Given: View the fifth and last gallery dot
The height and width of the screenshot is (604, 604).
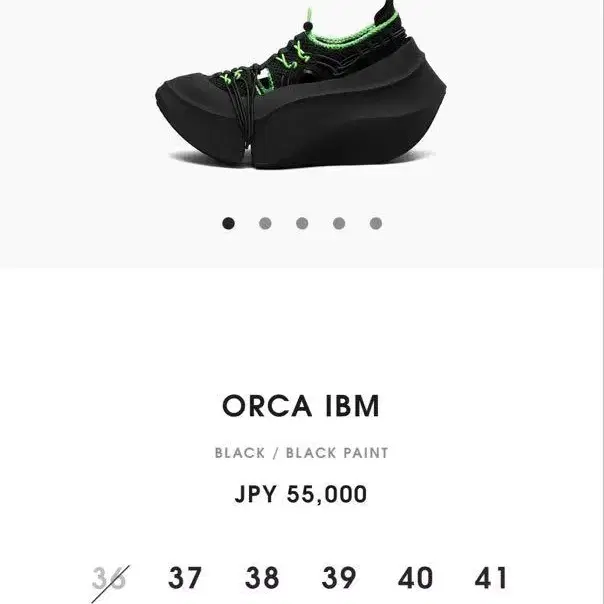Looking at the screenshot, I should 376,223.
